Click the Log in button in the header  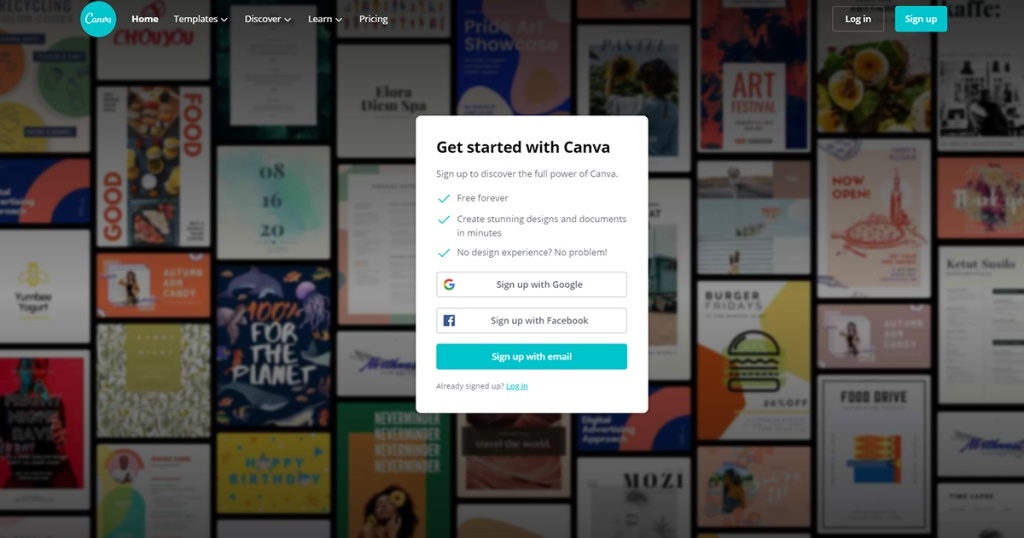(x=857, y=19)
